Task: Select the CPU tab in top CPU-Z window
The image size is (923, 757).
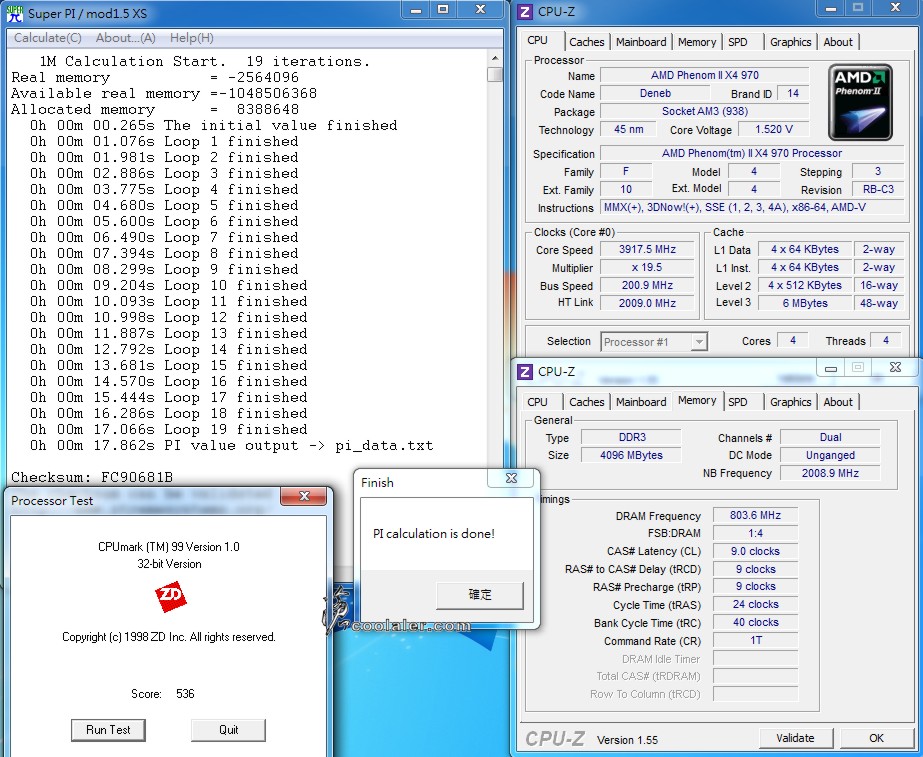Action: [537, 40]
